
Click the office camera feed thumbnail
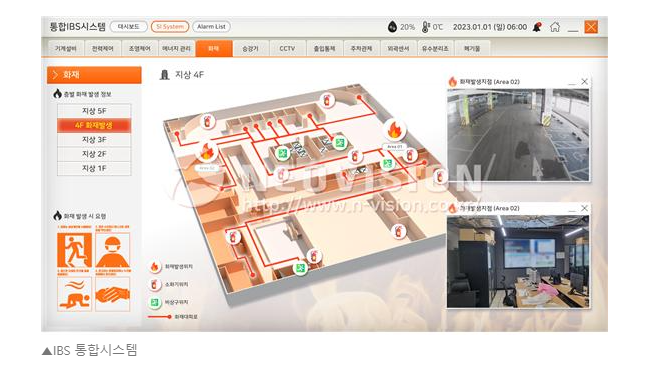(518, 262)
